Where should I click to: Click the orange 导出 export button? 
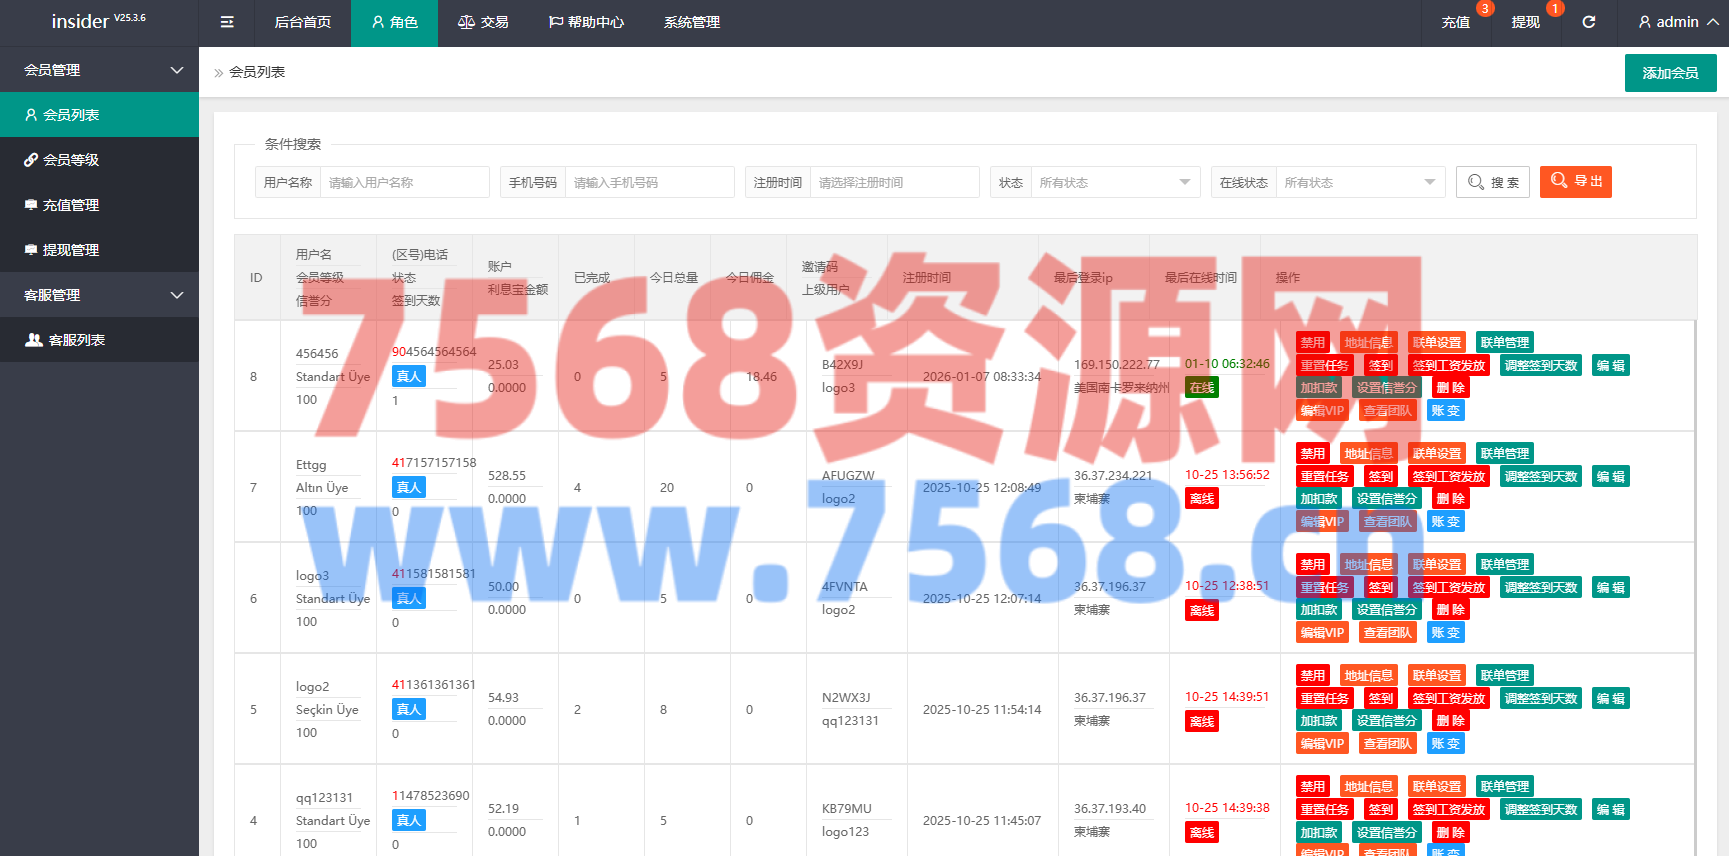click(x=1575, y=182)
